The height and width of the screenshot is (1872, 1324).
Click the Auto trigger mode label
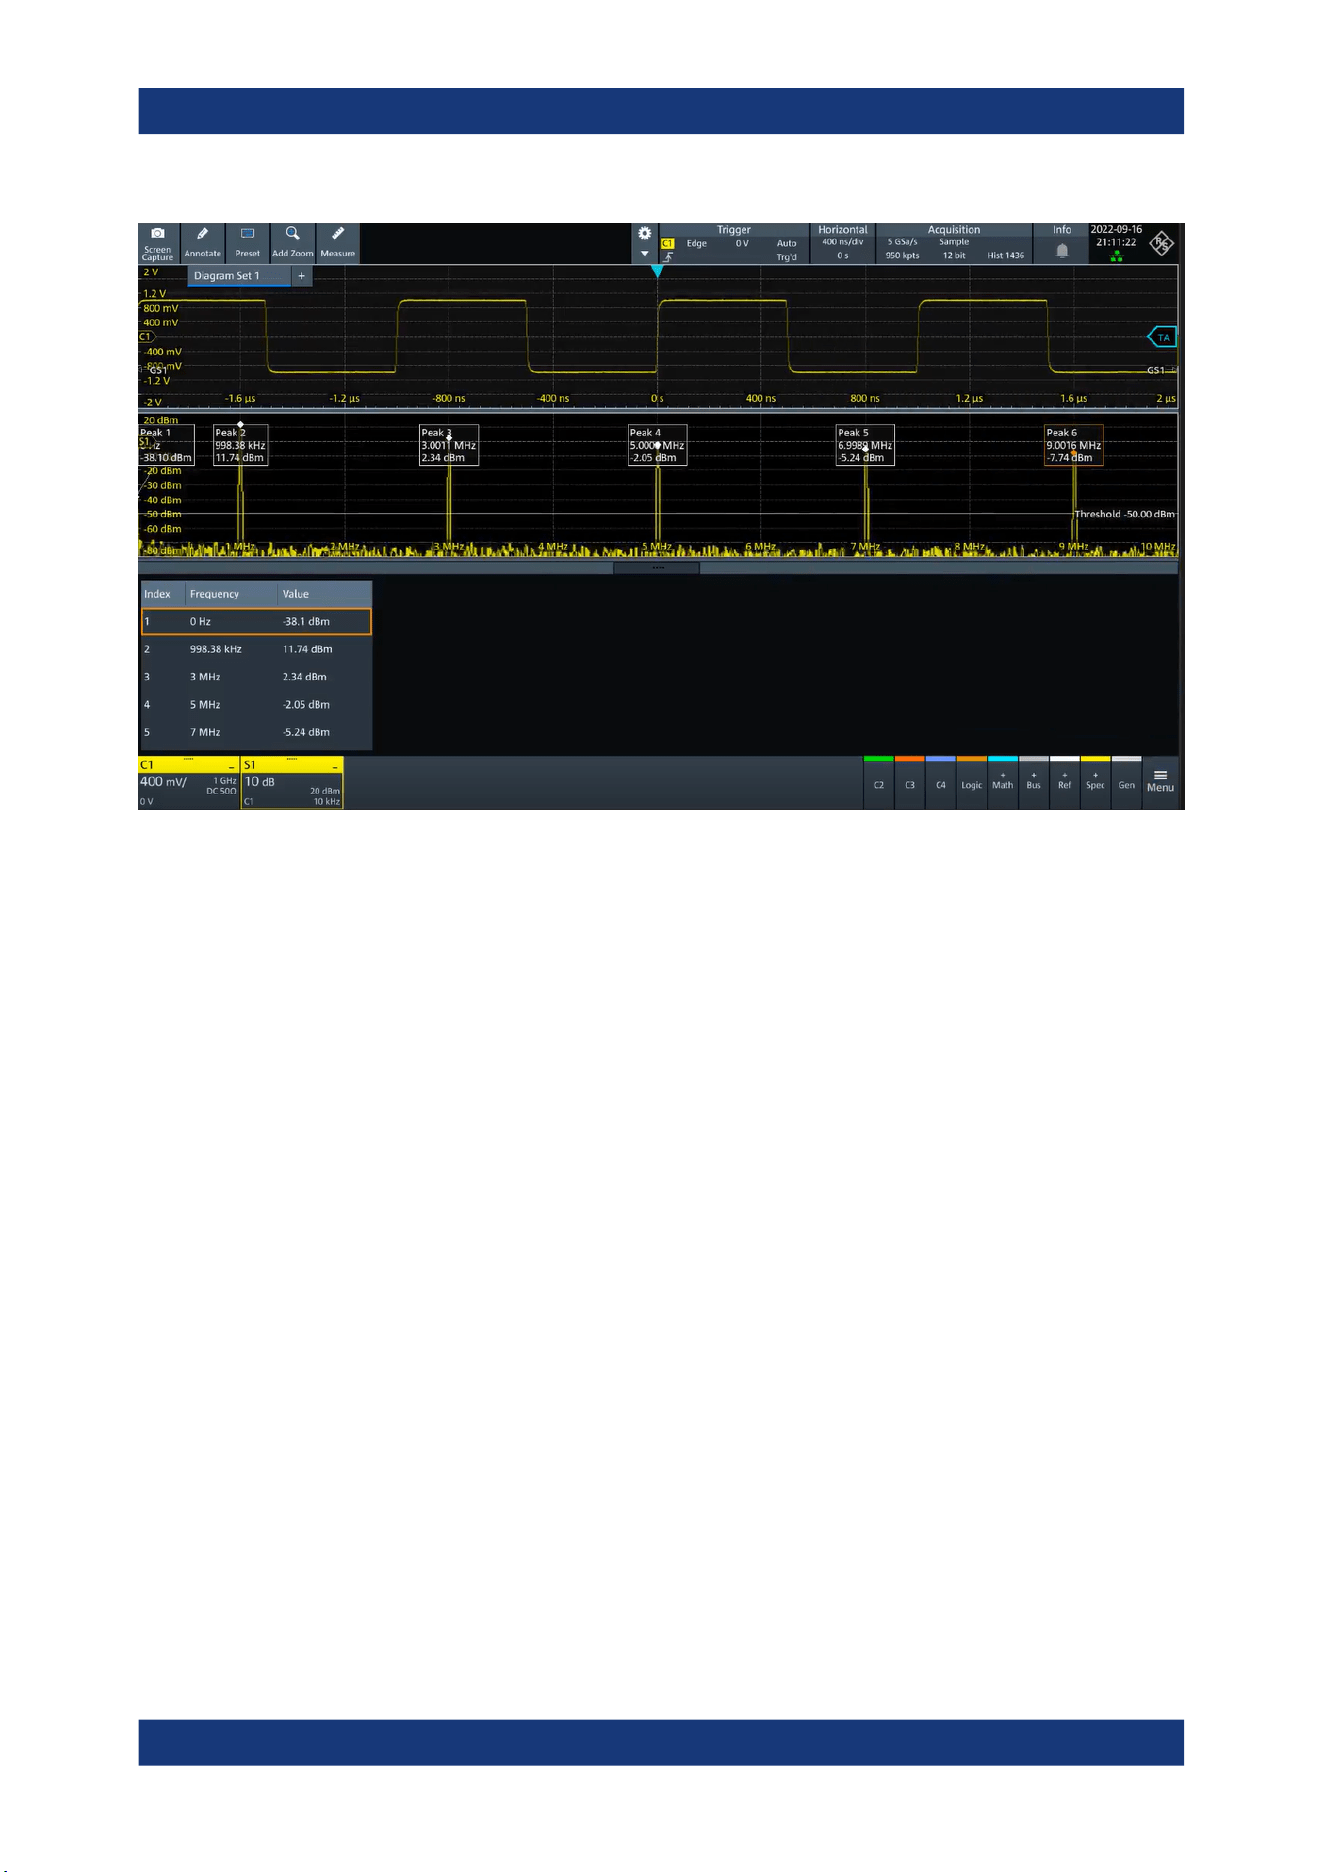coord(787,244)
